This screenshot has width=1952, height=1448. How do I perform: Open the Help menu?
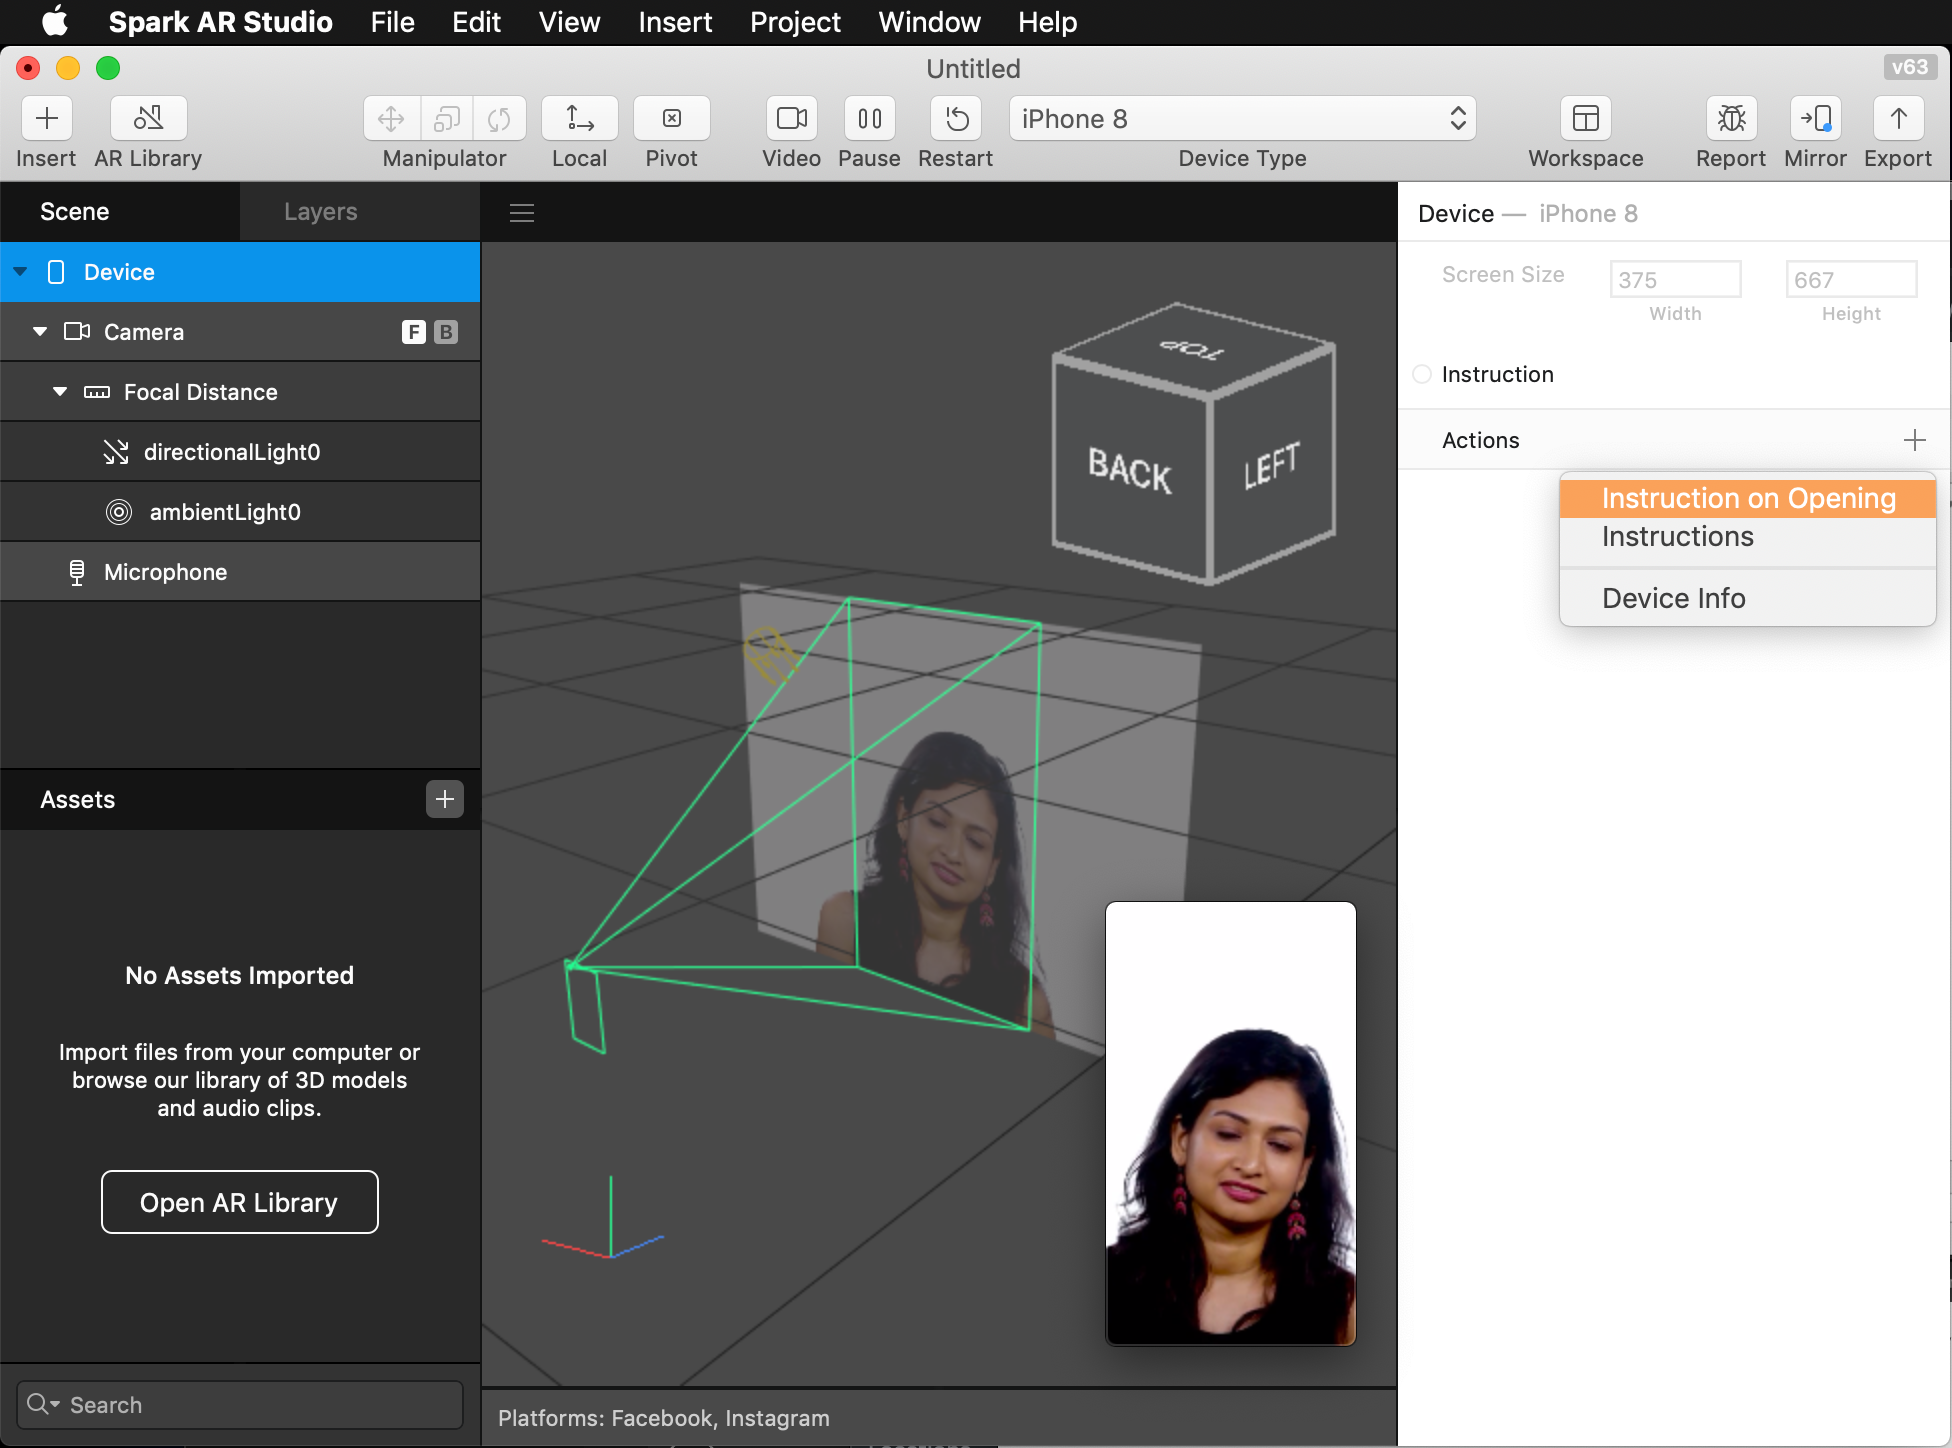(1047, 22)
